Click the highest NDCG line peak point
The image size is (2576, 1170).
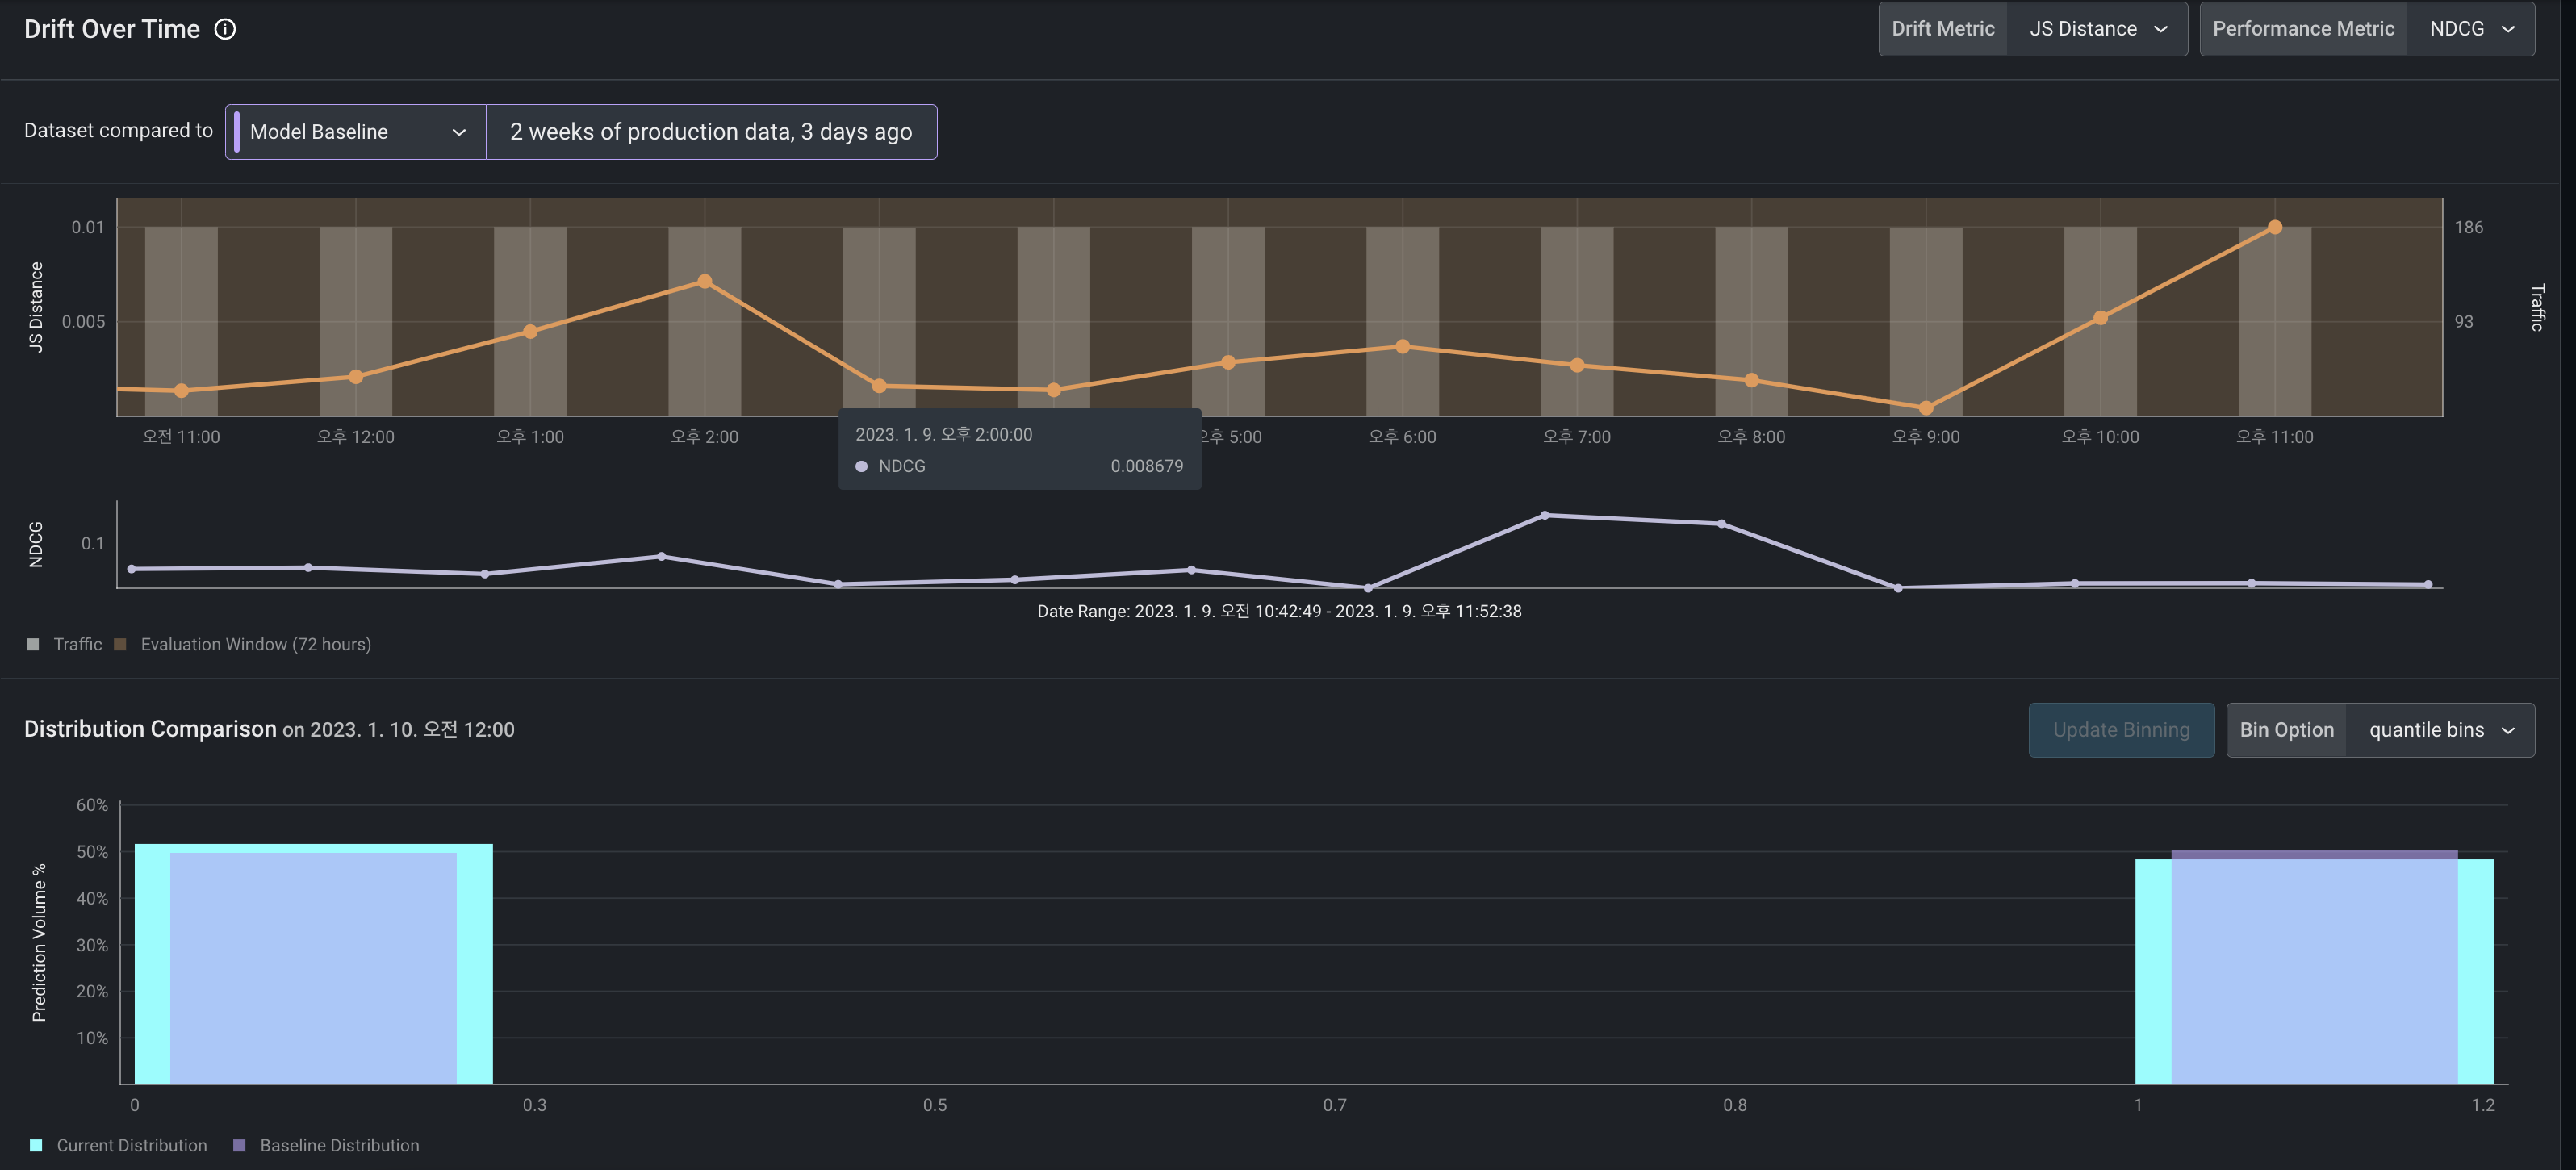(1544, 516)
